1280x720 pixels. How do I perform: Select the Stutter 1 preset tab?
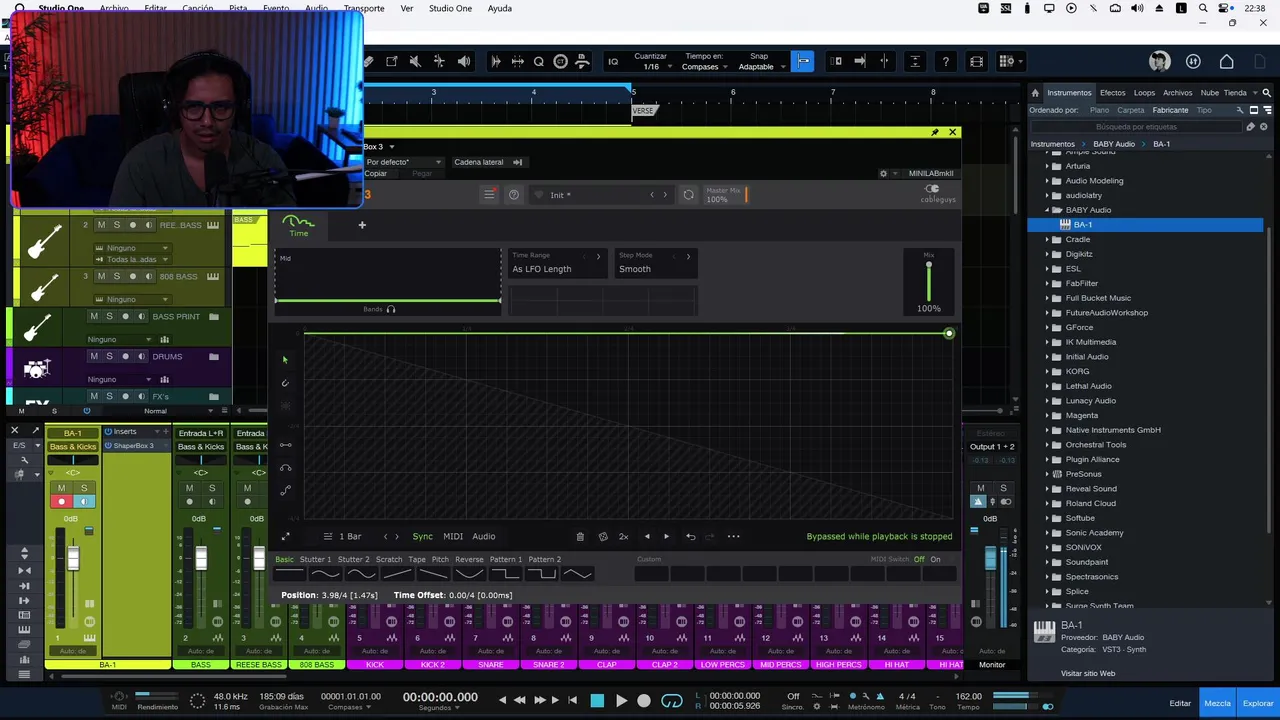(315, 560)
